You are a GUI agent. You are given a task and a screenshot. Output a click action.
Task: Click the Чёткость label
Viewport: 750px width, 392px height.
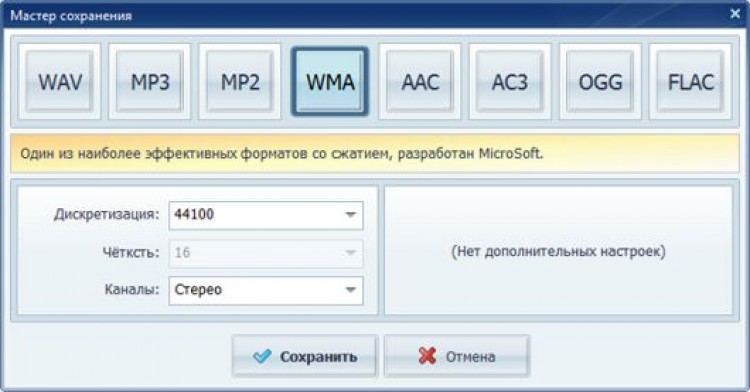(131, 252)
